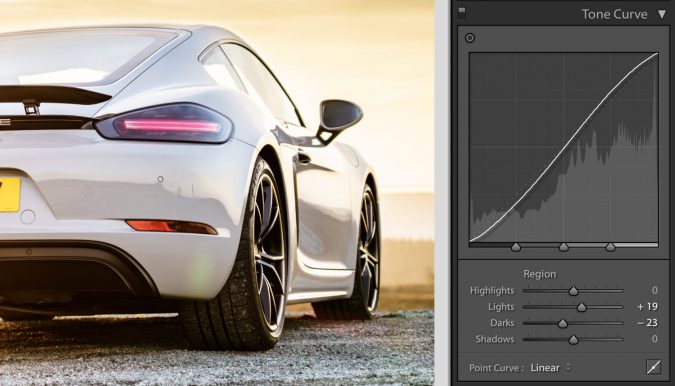Click the Lights value +19 field
Image resolution: width=675 pixels, height=386 pixels.
(x=647, y=307)
